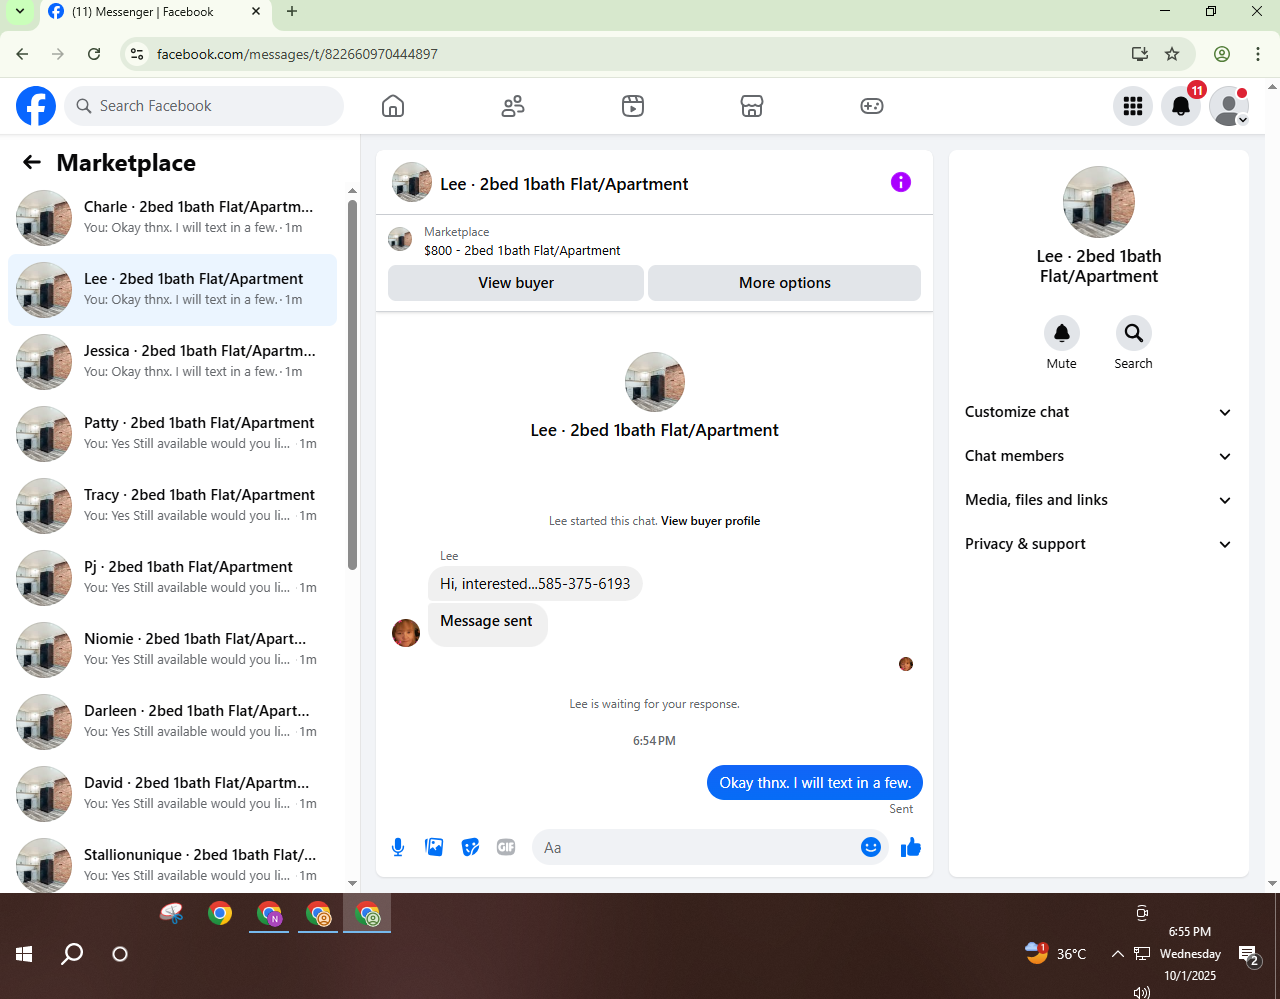The width and height of the screenshot is (1280, 999).
Task: Open the Notifications bell with 11 badge
Action: point(1181,106)
